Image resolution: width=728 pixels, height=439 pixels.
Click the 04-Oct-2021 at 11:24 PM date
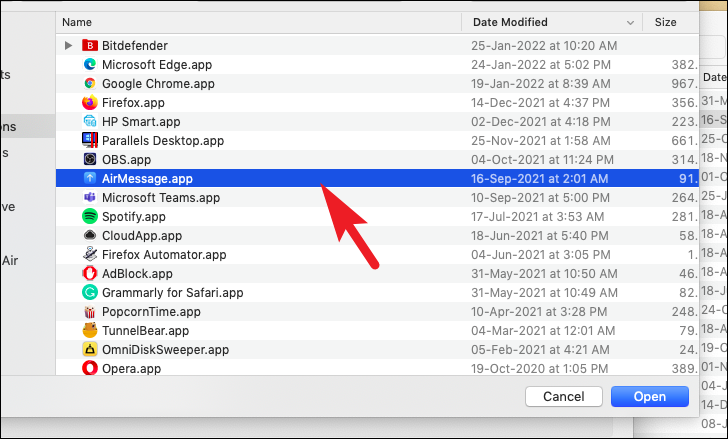[x=542, y=160]
